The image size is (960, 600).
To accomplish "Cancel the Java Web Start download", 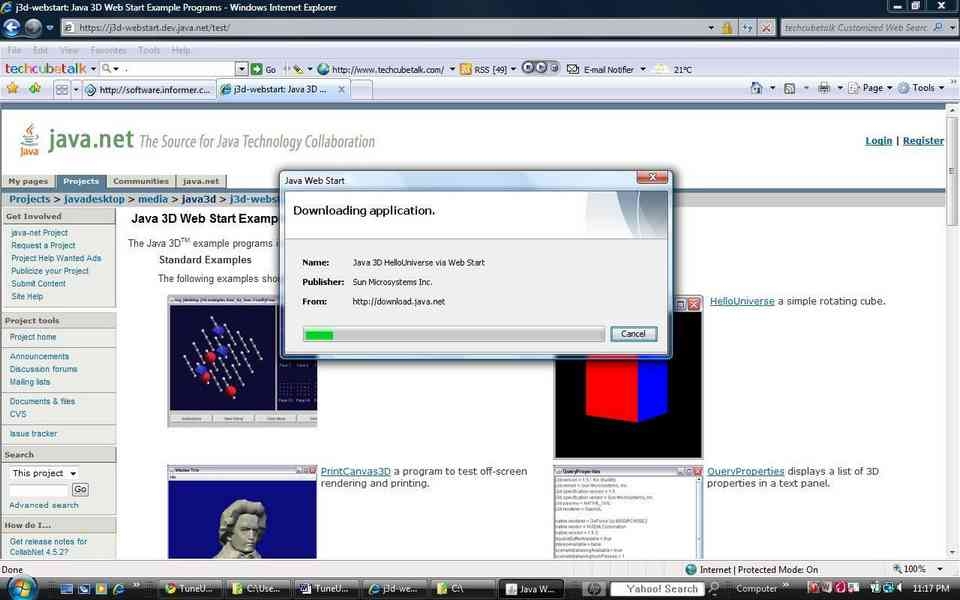I will click(633, 334).
